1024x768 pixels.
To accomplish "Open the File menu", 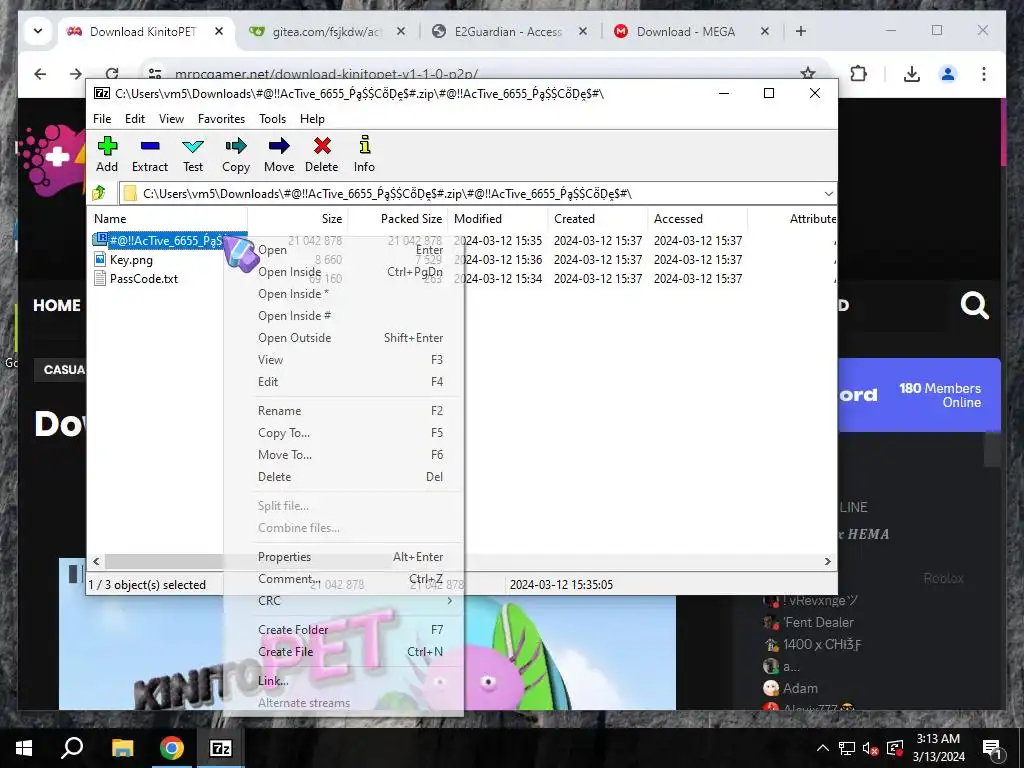I will tap(102, 119).
